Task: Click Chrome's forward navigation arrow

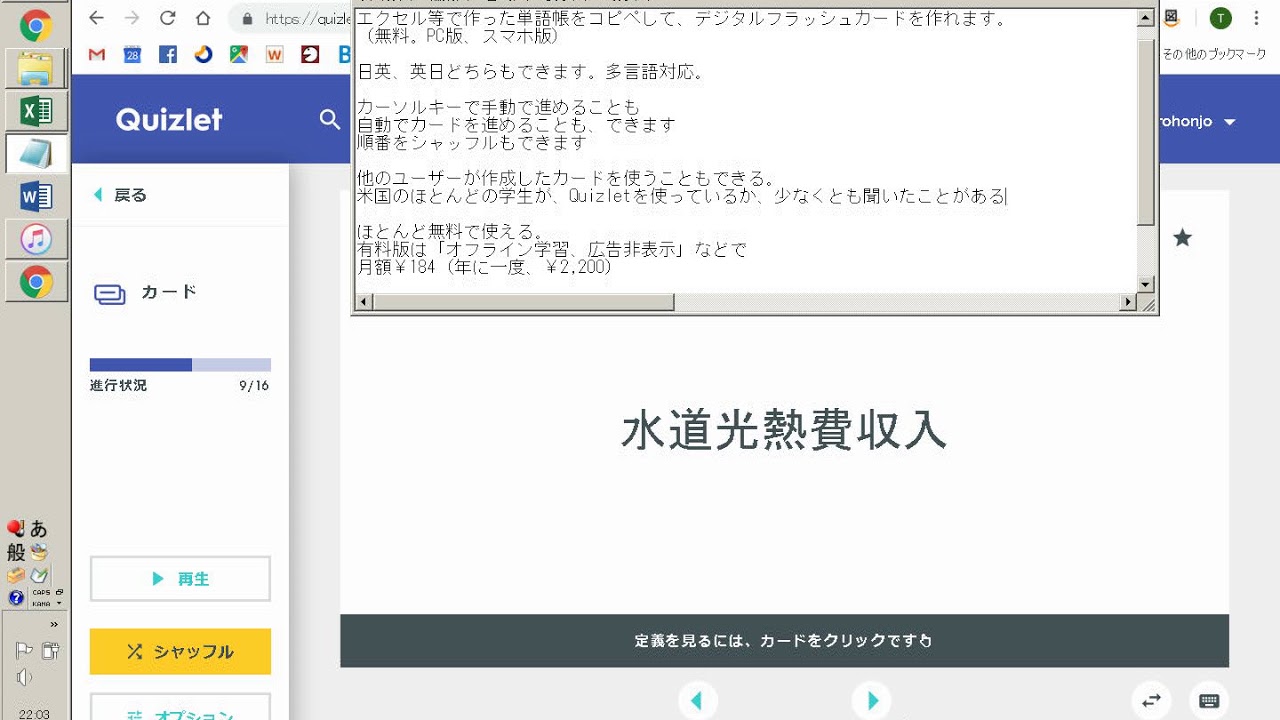Action: point(132,18)
